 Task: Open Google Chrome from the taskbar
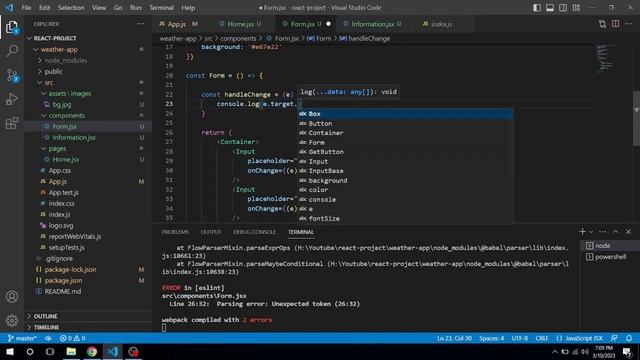coord(92,352)
